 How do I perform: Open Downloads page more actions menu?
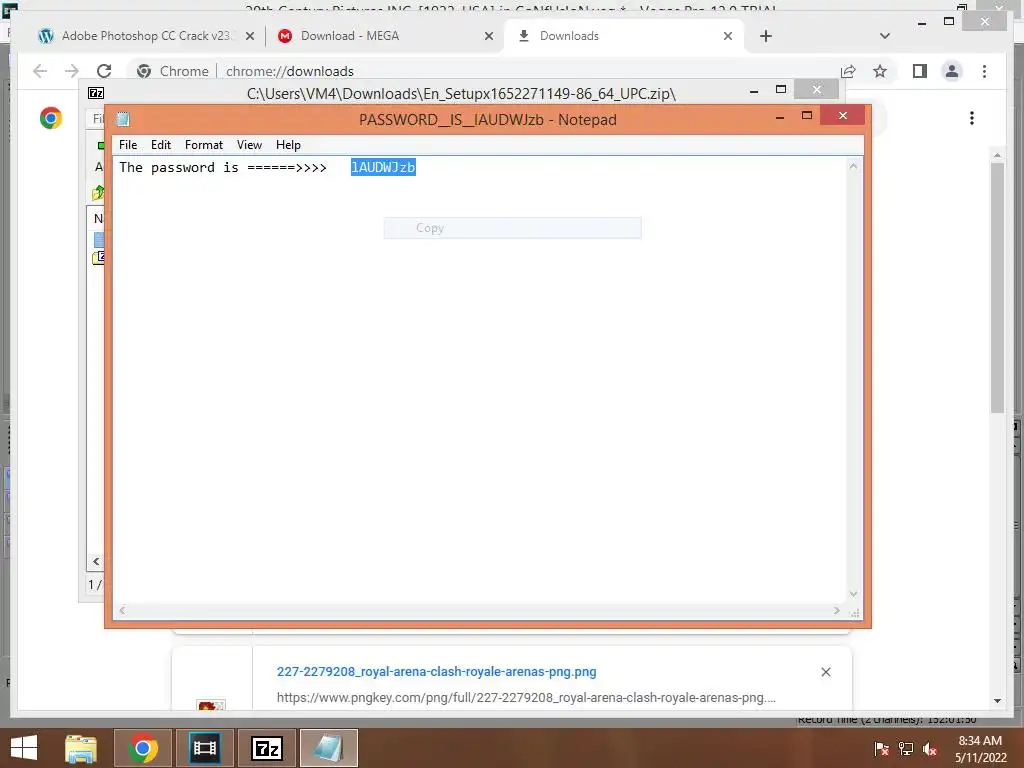[972, 118]
